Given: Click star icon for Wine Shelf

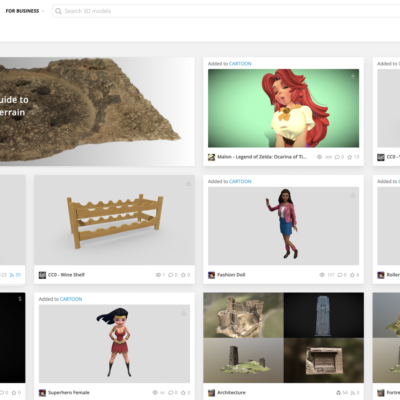Looking at the screenshot, I should (x=183, y=275).
